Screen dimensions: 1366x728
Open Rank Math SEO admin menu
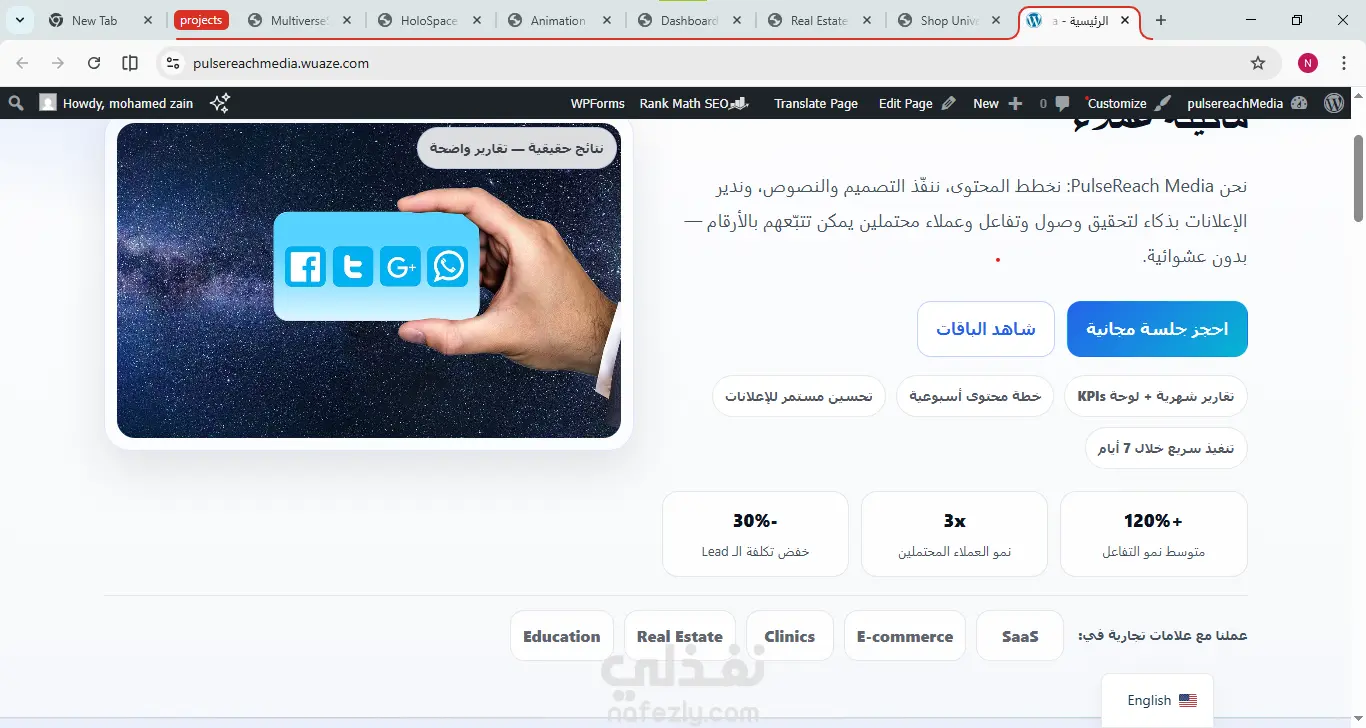point(694,103)
